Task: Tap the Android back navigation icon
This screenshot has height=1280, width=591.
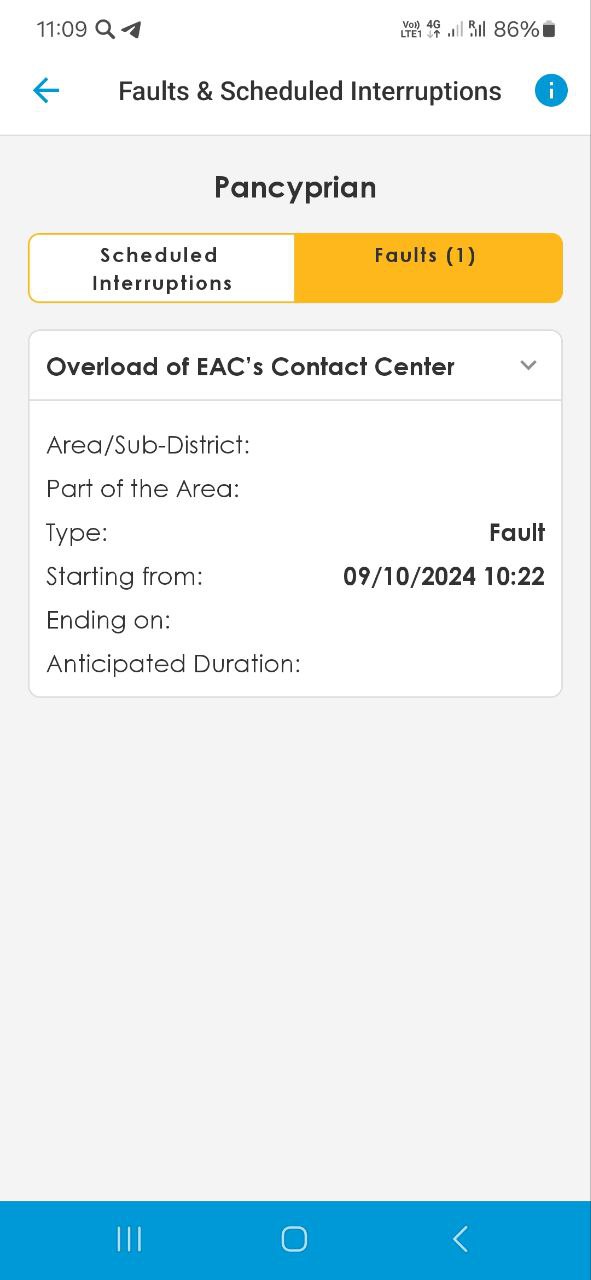Action: [460, 1240]
